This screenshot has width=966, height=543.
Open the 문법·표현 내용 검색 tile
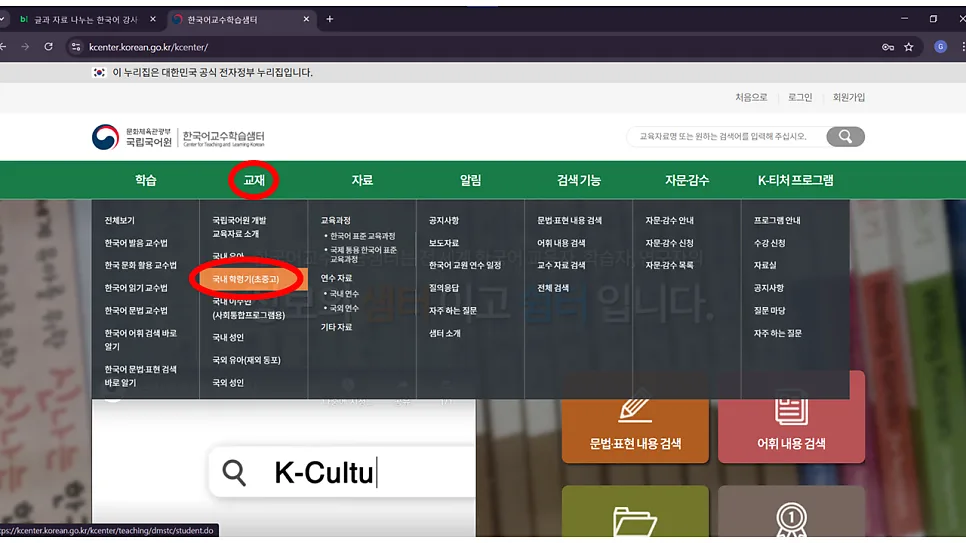tap(635, 417)
